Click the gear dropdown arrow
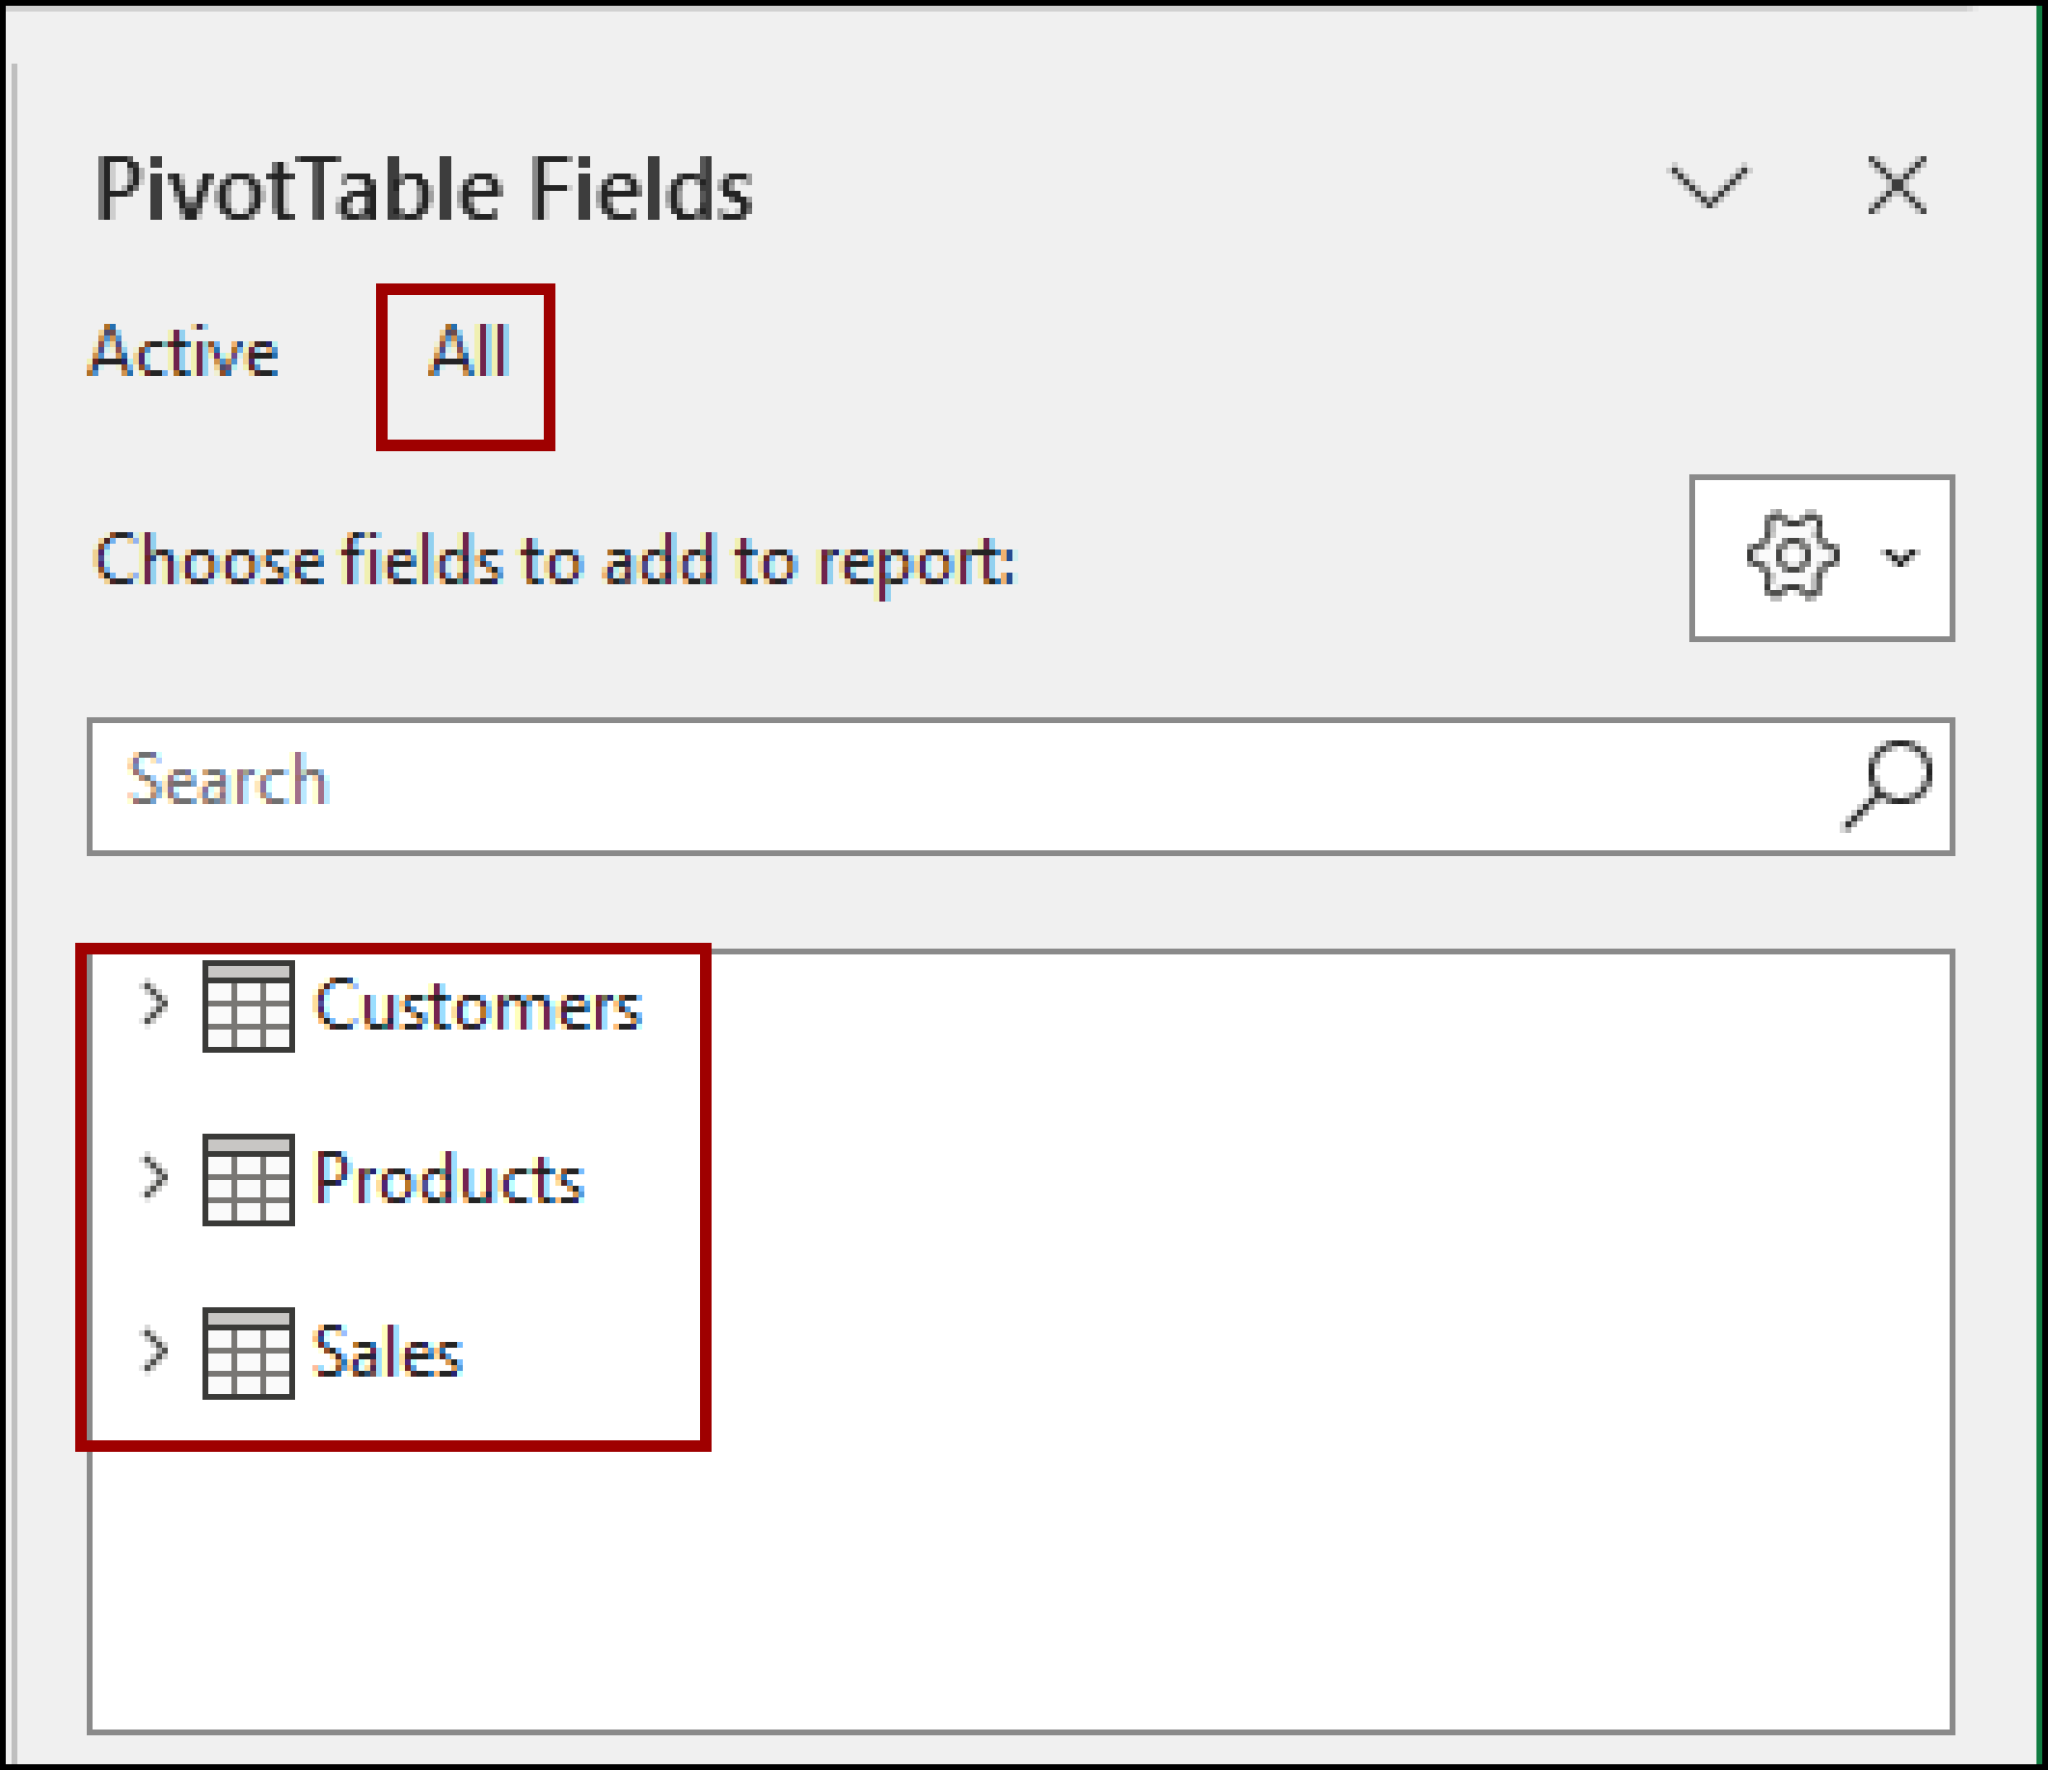The height and width of the screenshot is (1770, 2048). point(1898,560)
